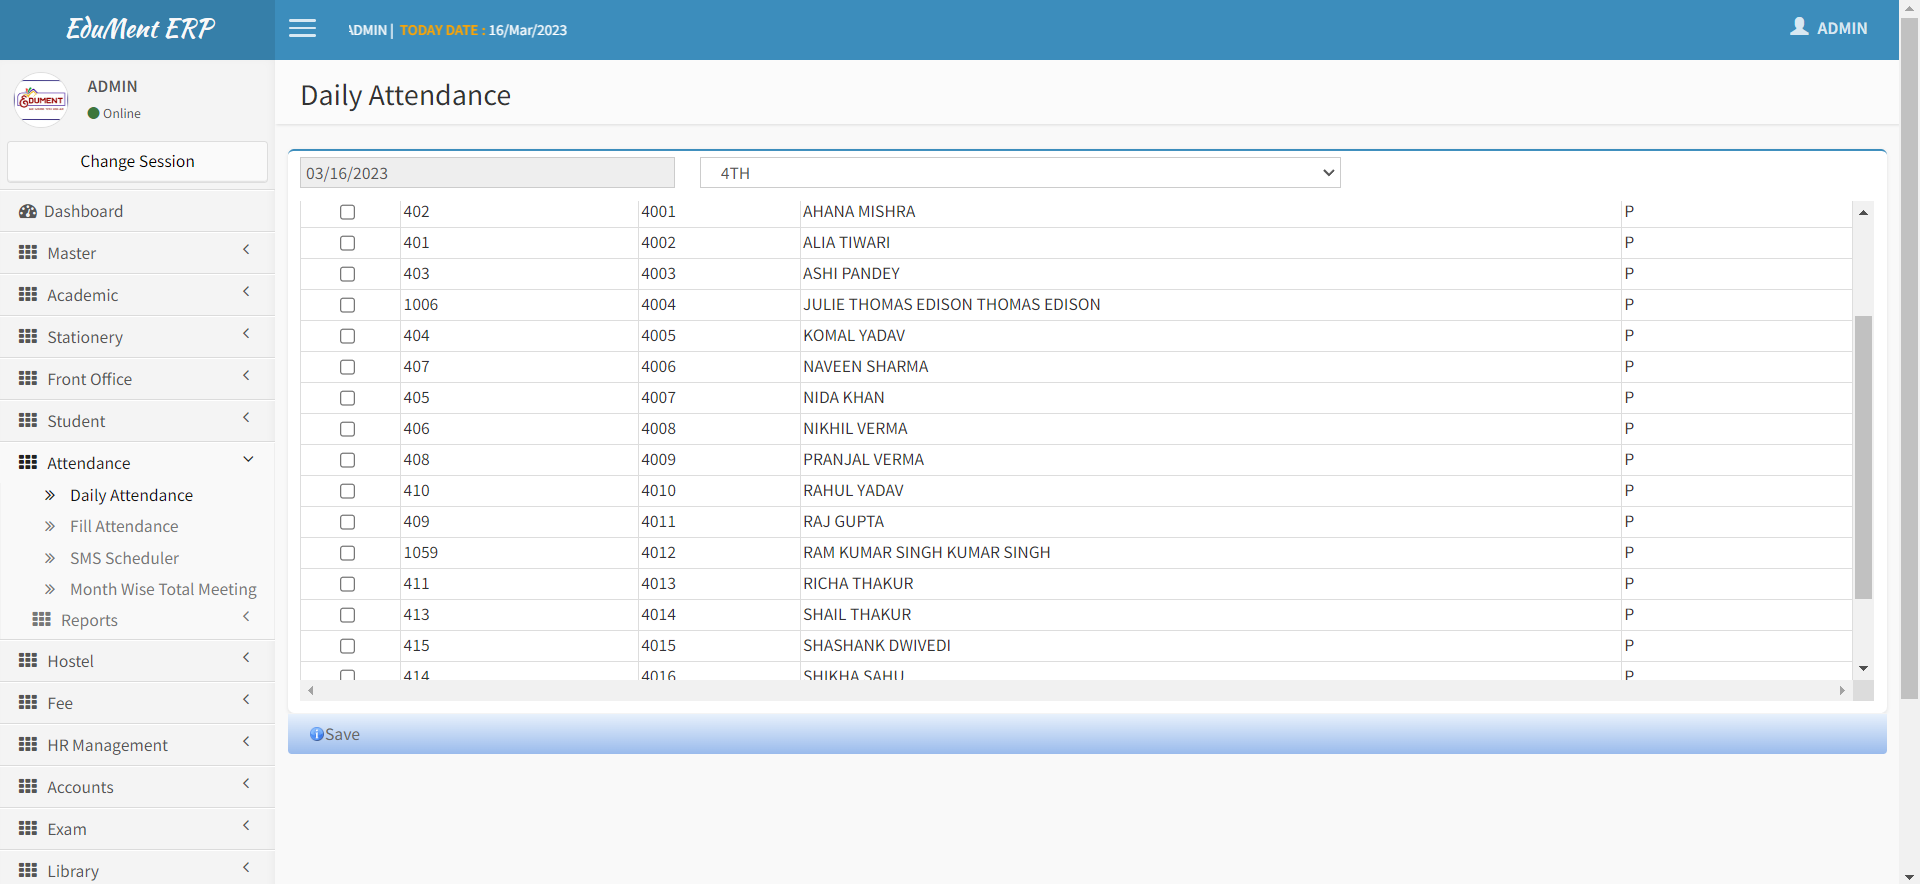The image size is (1920, 884).
Task: Open the 4TH class dropdown
Action: click(1019, 173)
